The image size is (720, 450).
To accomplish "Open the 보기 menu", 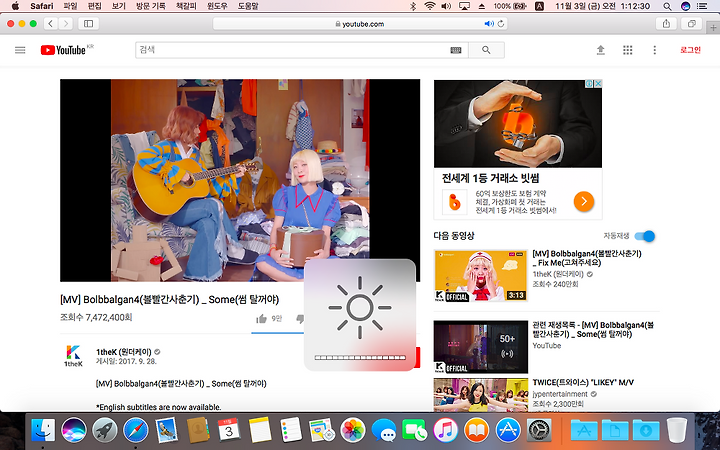I will [x=118, y=6].
